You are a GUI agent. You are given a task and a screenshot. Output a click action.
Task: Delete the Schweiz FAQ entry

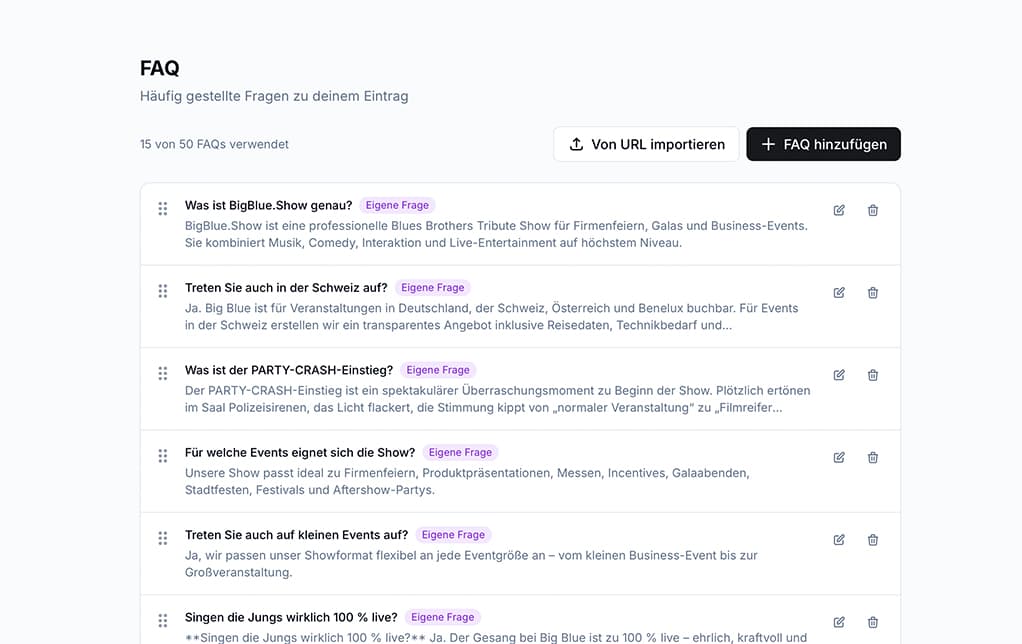873,293
